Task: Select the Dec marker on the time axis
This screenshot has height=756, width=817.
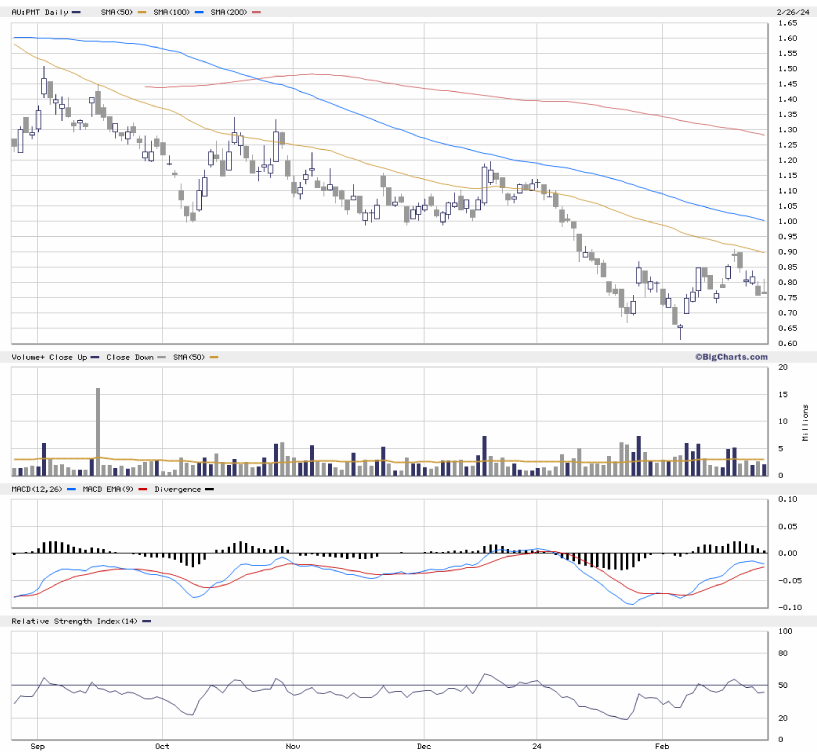Action: pyautogui.click(x=423, y=746)
